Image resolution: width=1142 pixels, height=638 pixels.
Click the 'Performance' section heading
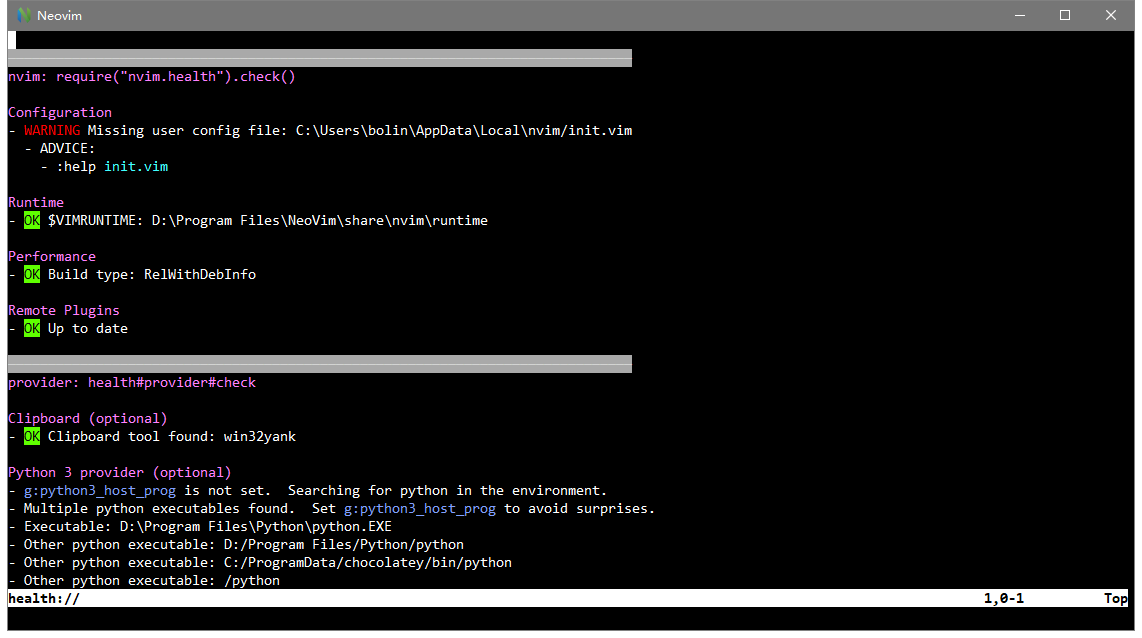coord(52,256)
